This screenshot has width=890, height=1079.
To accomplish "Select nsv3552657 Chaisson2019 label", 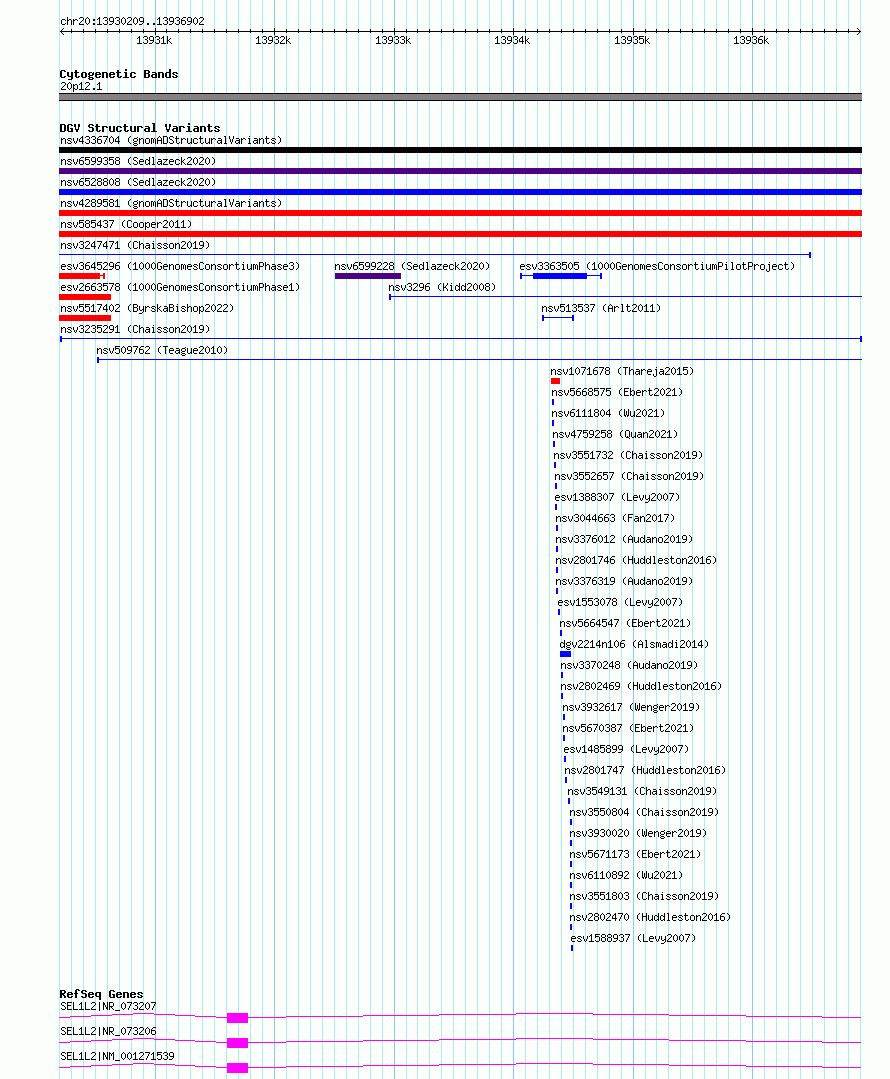I will tap(629, 476).
